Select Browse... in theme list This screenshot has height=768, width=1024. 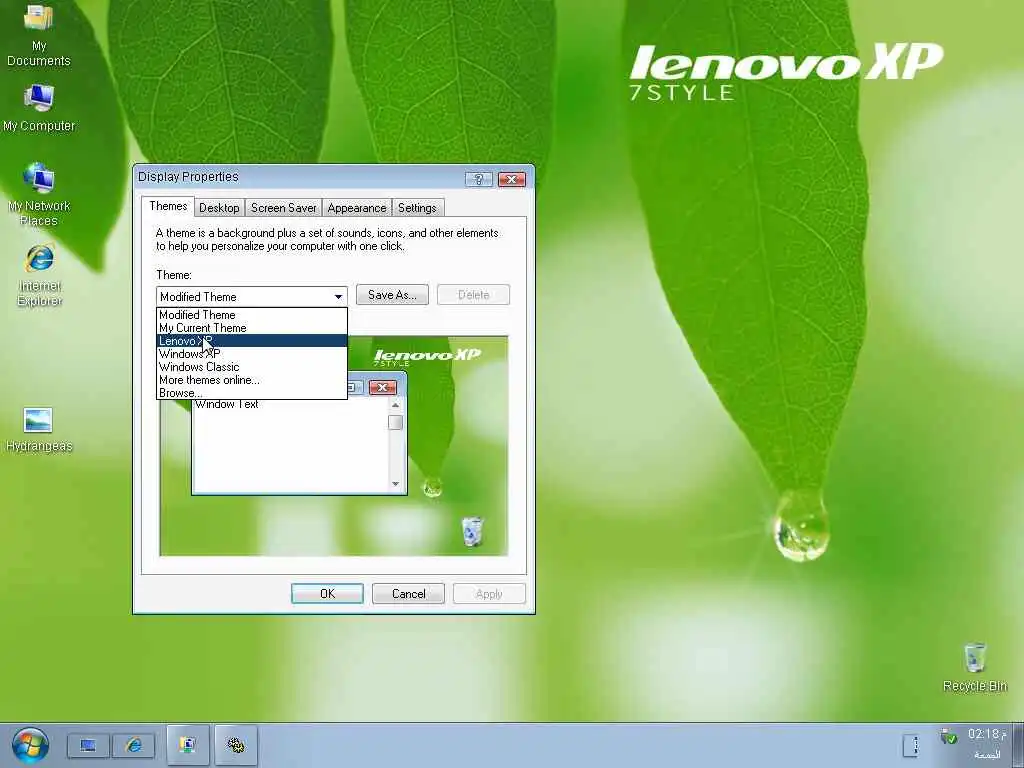[x=251, y=393]
